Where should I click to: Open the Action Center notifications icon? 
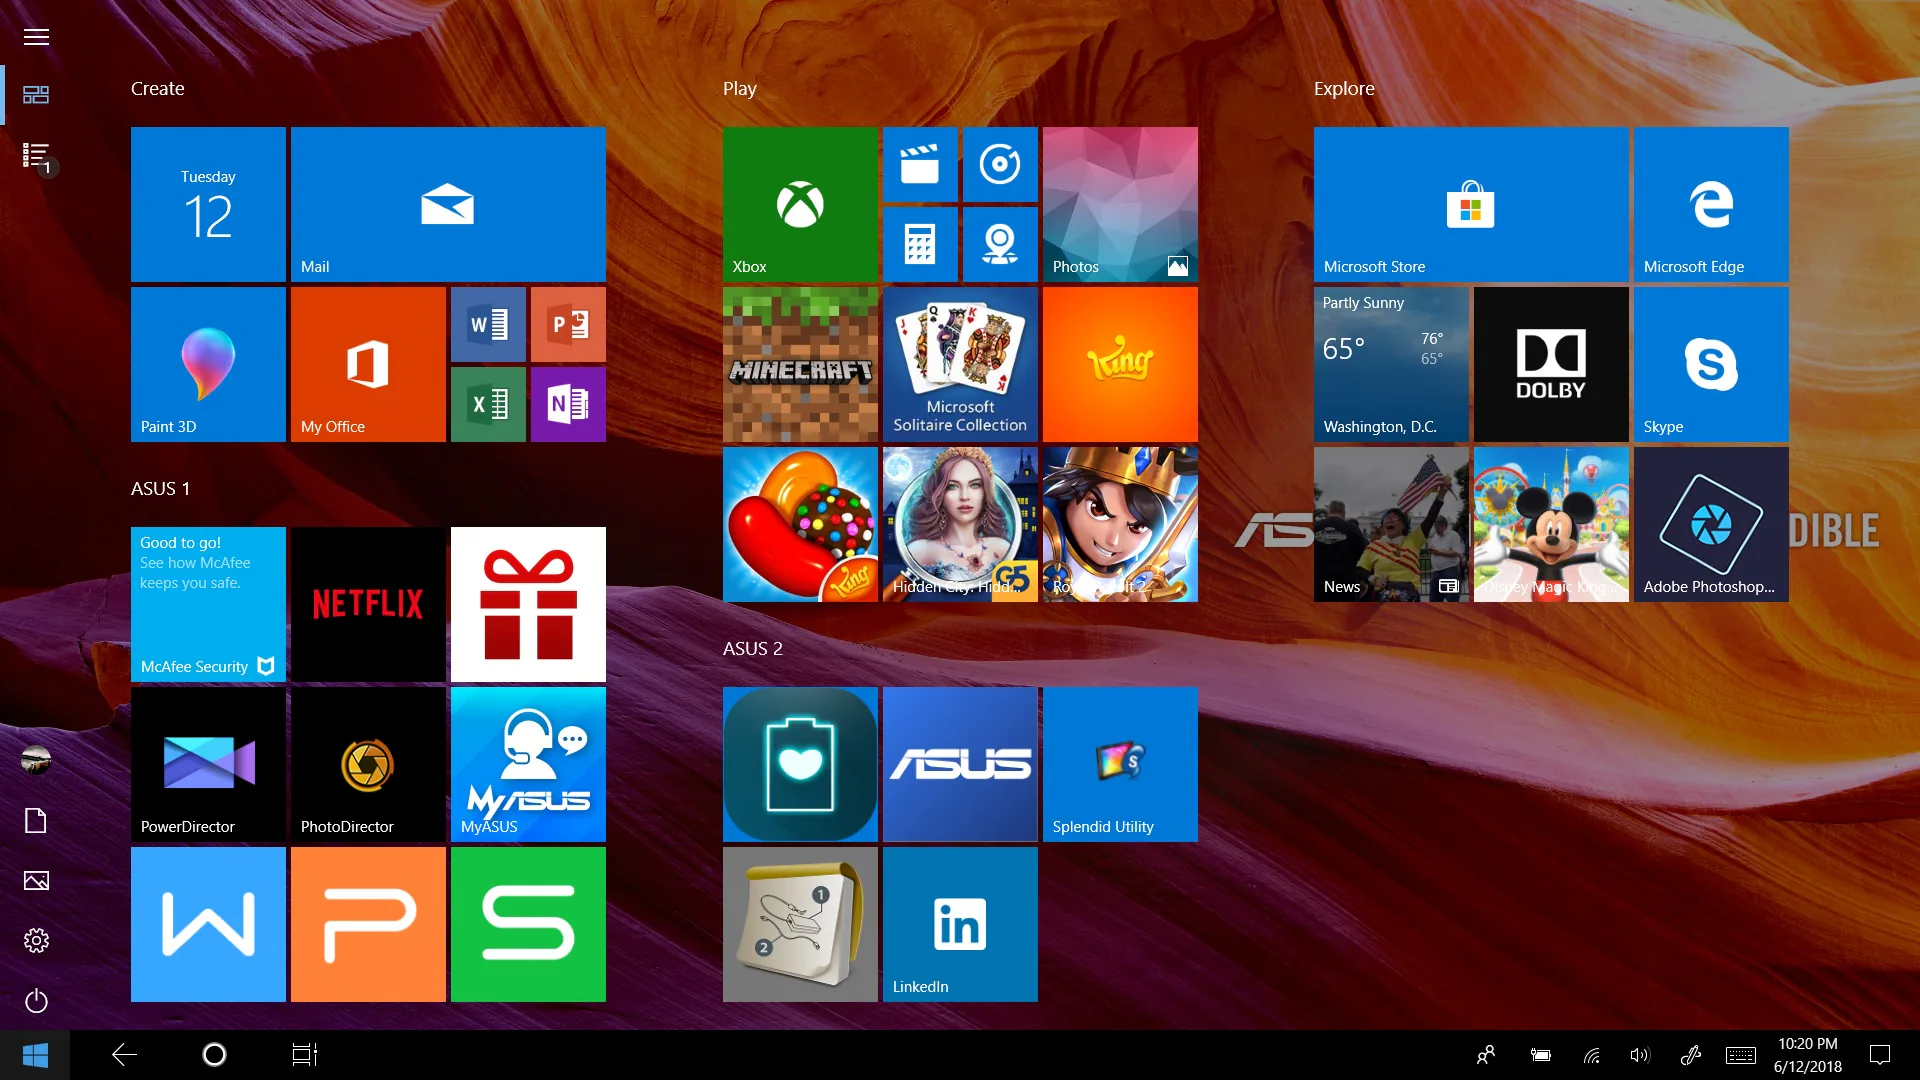pyautogui.click(x=1880, y=1055)
